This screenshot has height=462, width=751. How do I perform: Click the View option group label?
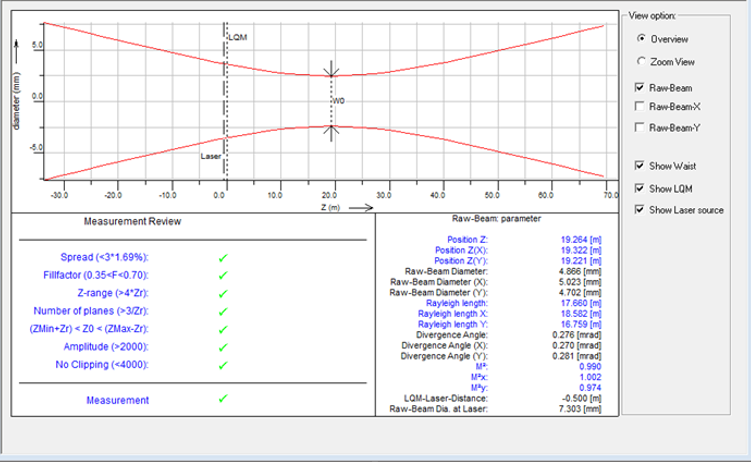click(652, 16)
